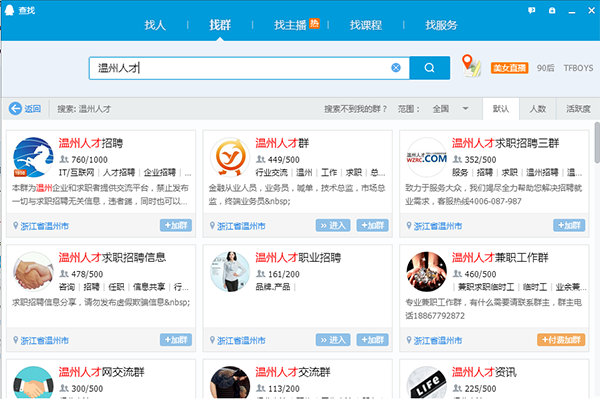The width and height of the screenshot is (600, 399).
Task: Open 温州人才兼职工作群 avatar
Action: pyautogui.click(x=427, y=272)
